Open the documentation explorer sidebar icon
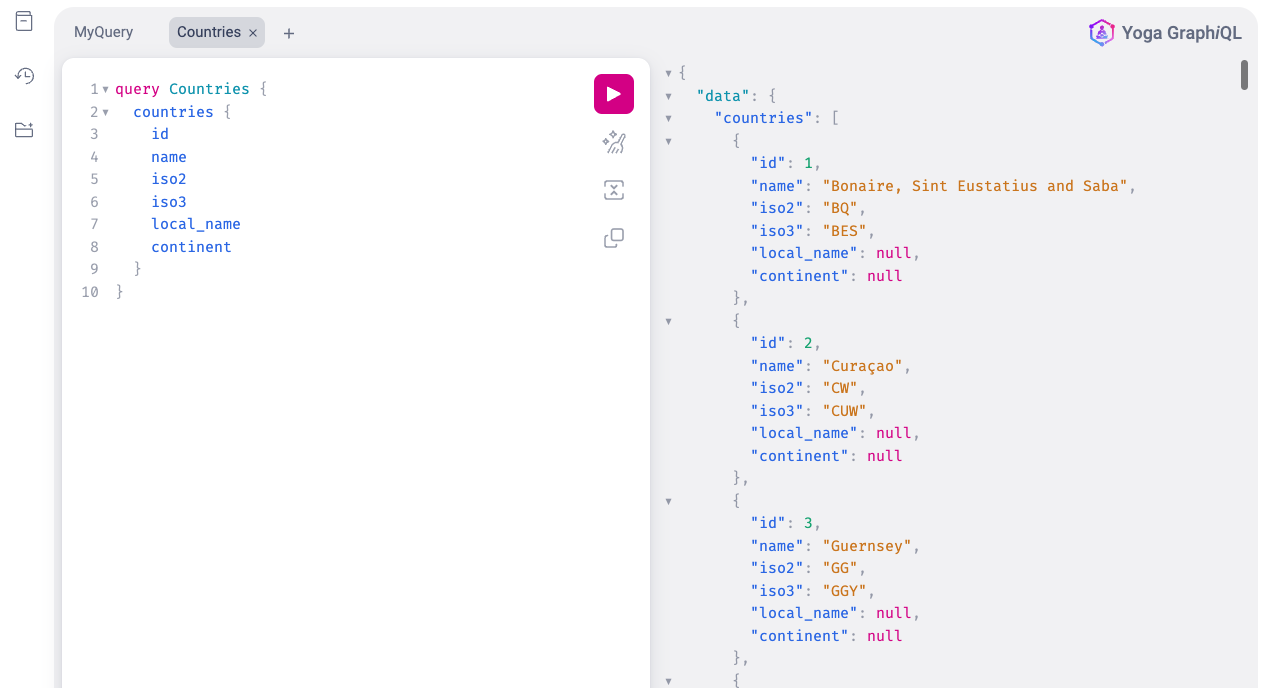The width and height of the screenshot is (1264, 688). point(24,21)
